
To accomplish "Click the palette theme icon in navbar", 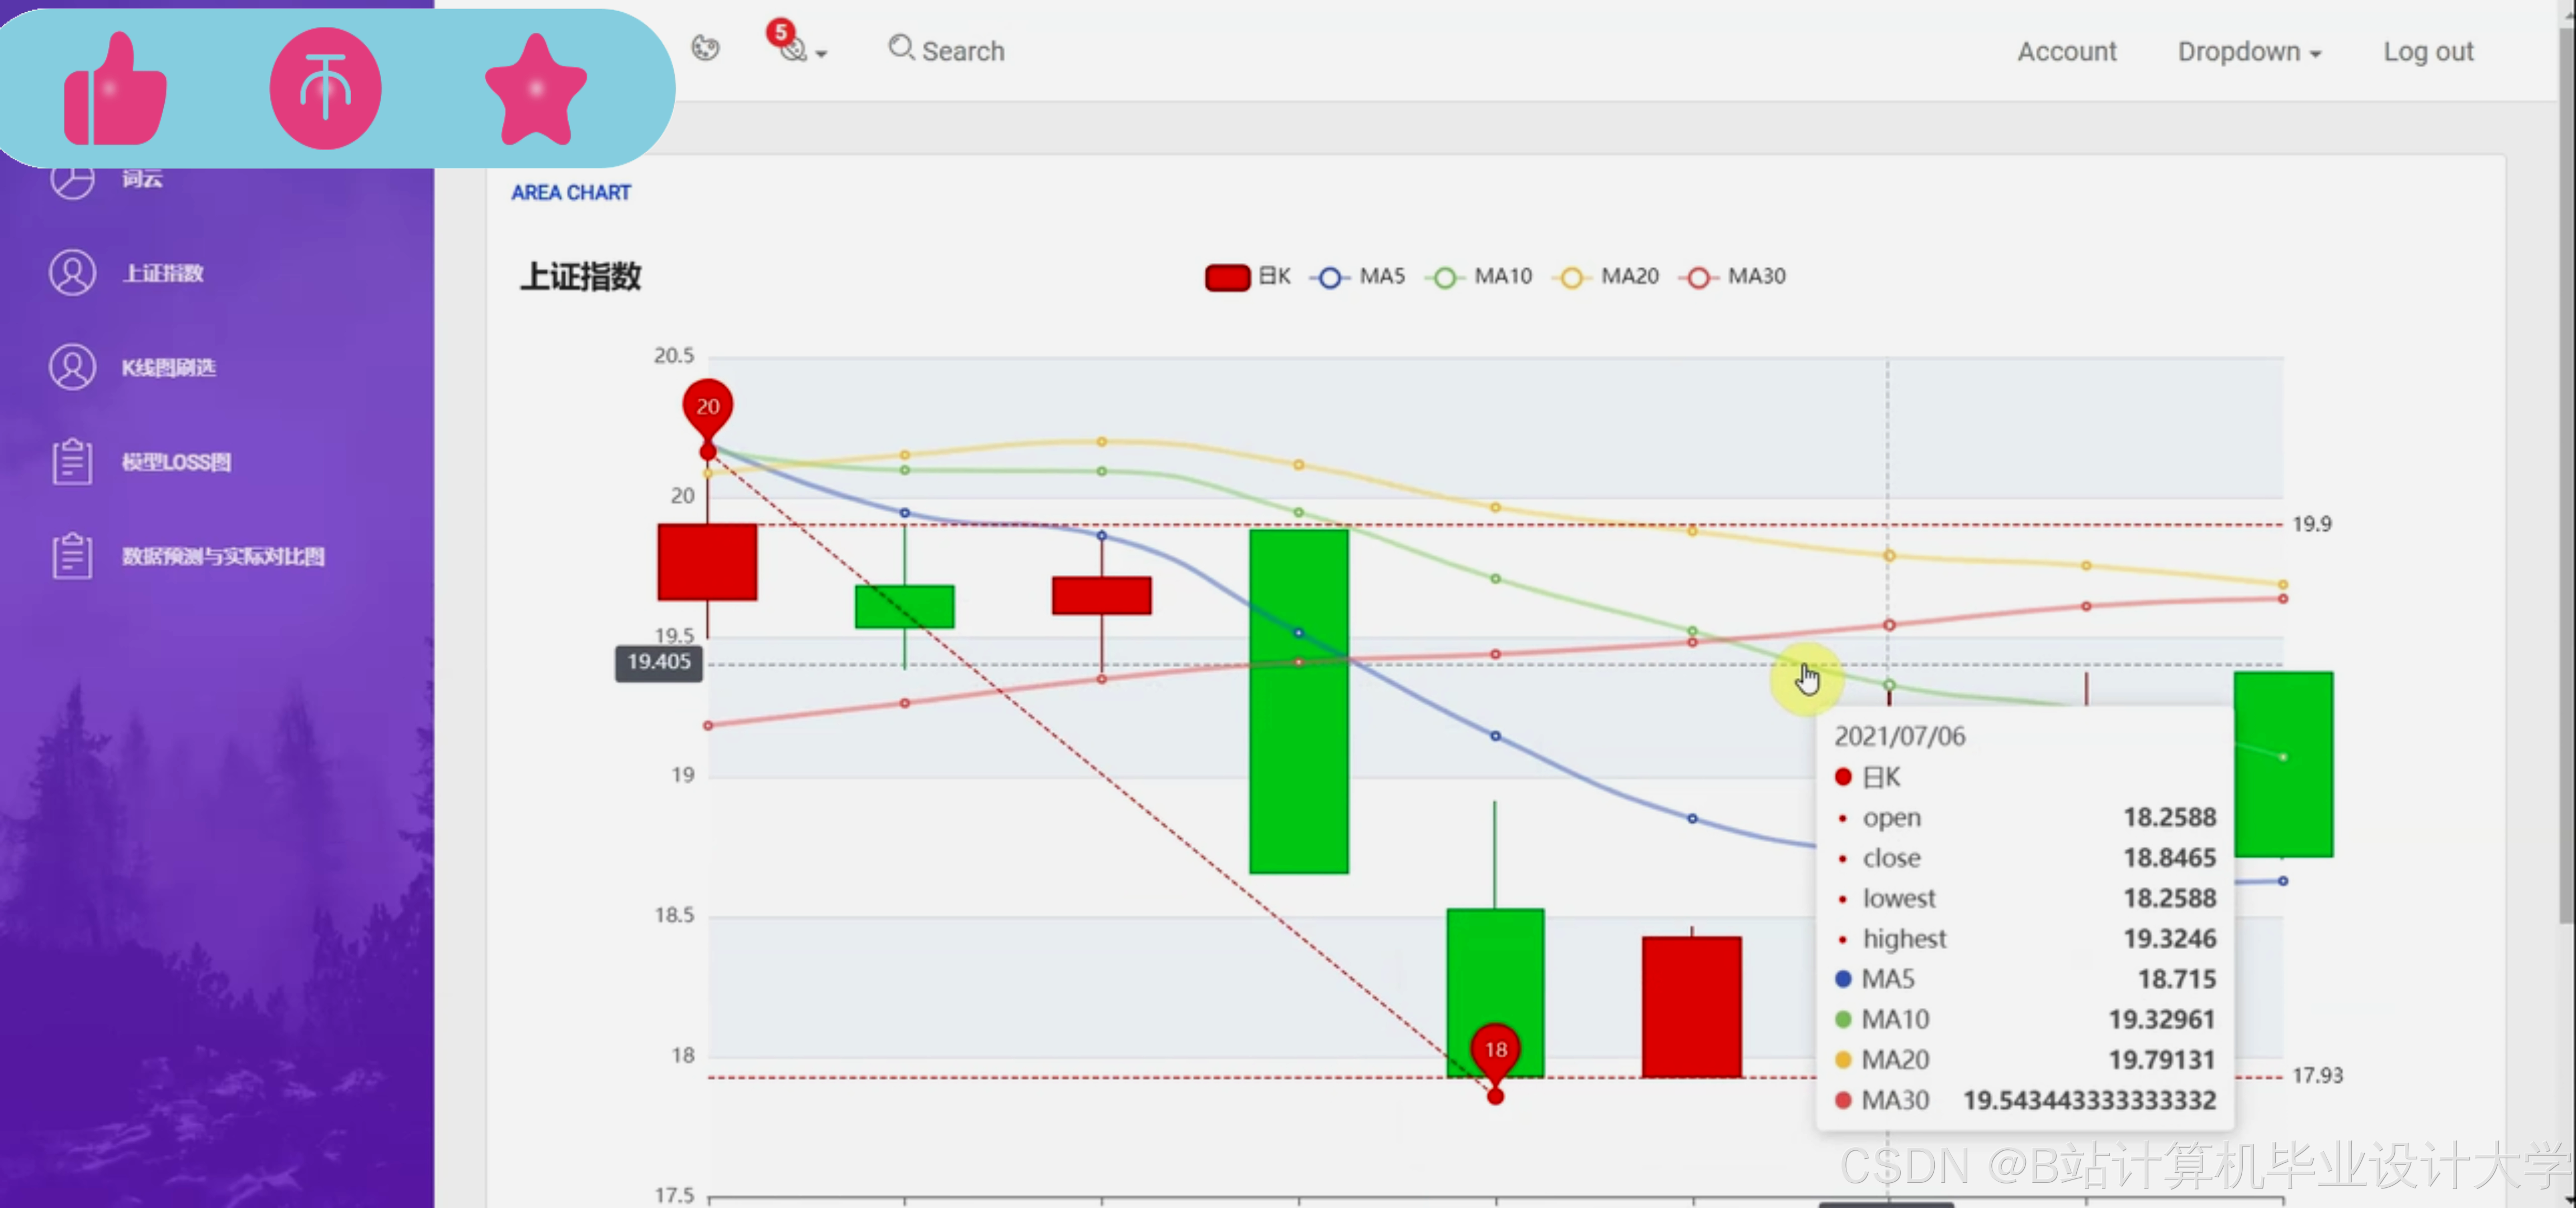I will click(x=705, y=49).
